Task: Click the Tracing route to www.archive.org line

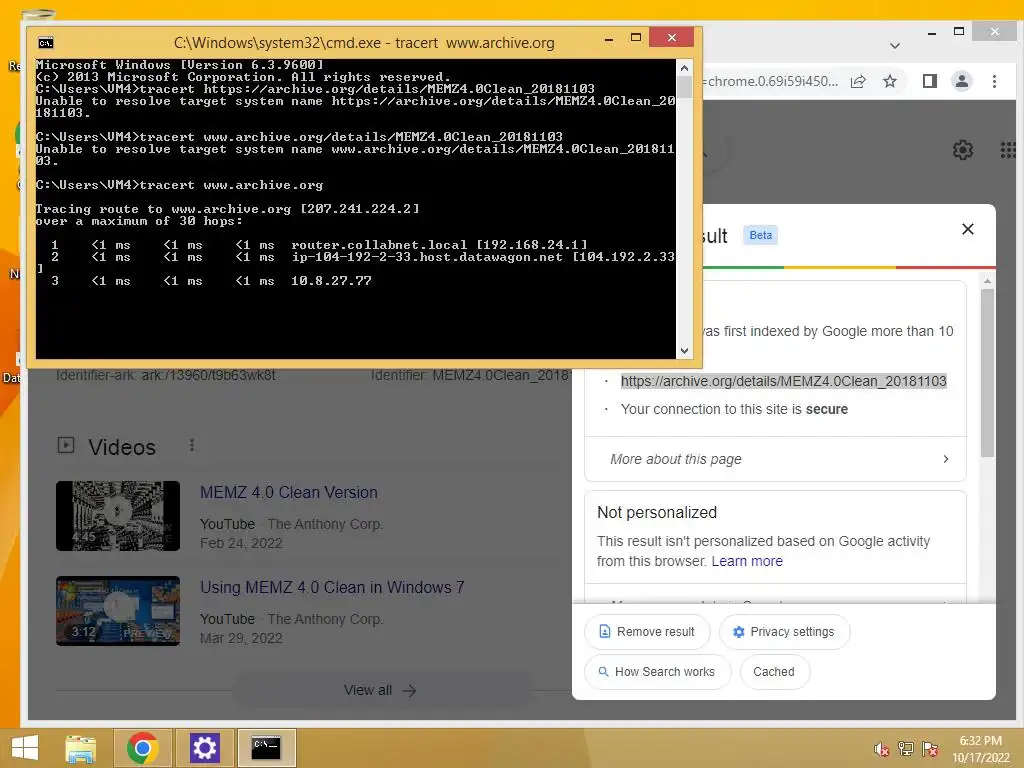Action: [x=227, y=209]
